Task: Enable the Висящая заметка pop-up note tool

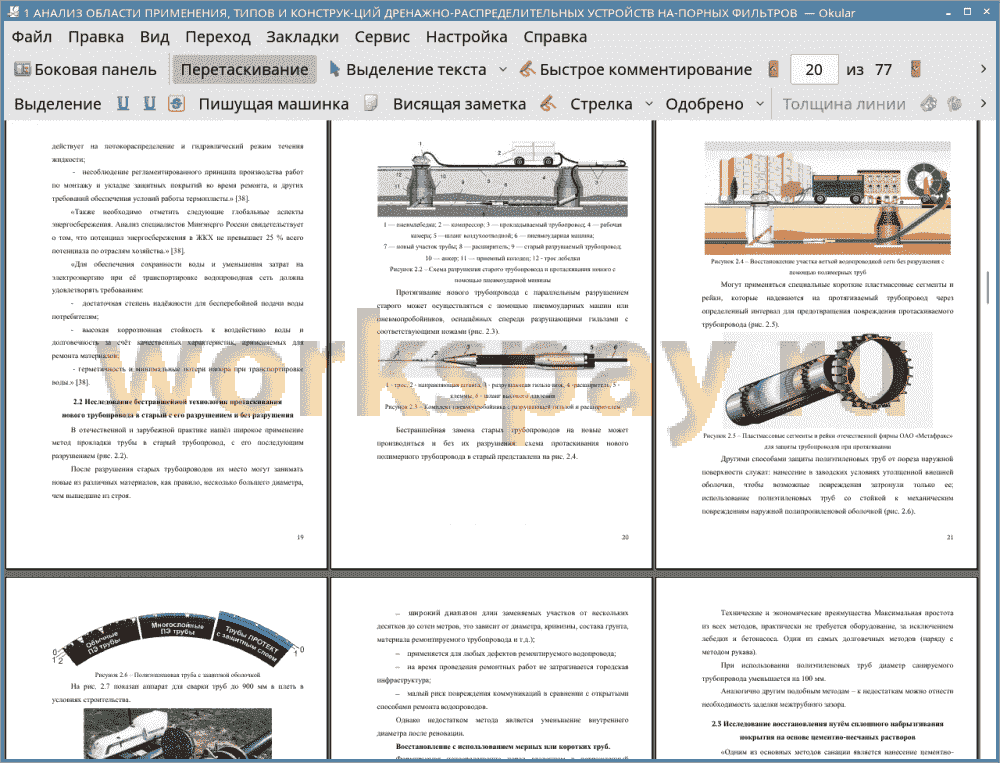Action: pos(459,104)
